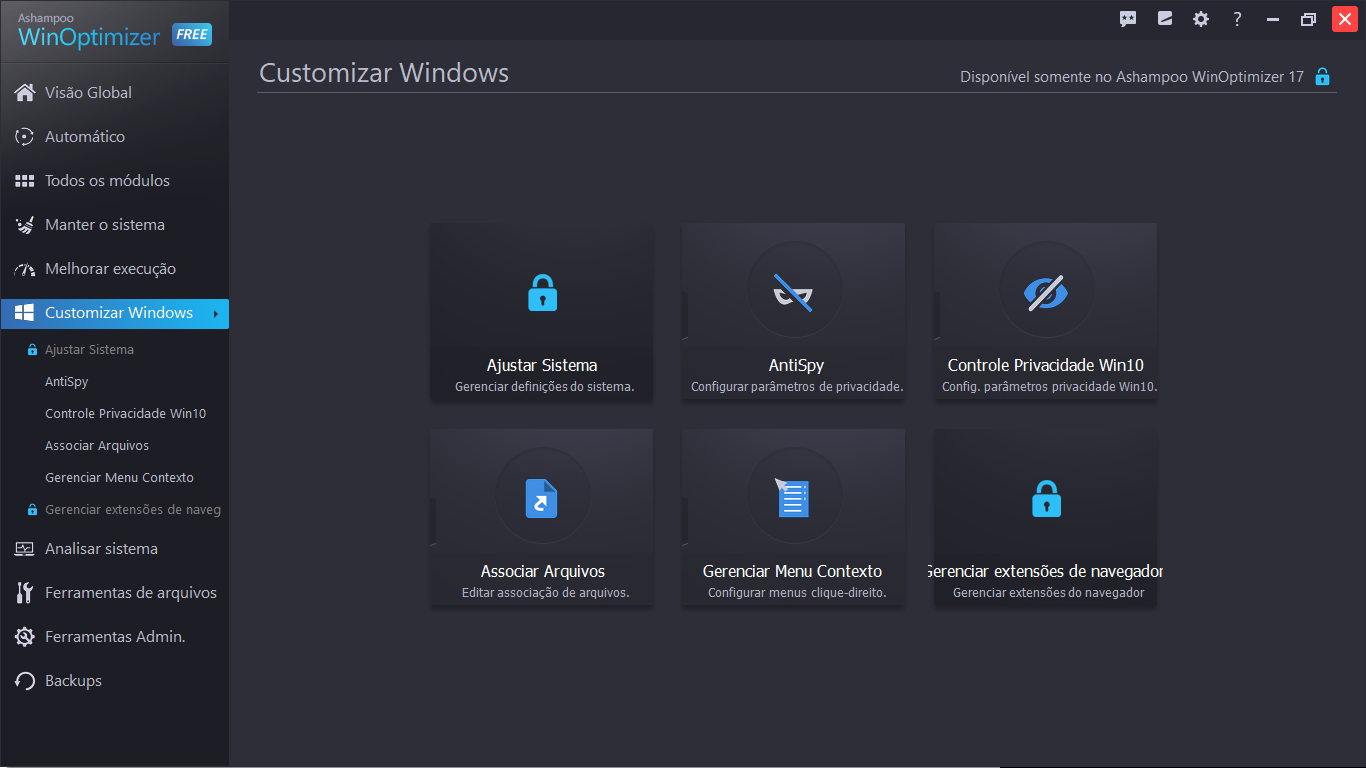Click the text Gerenciar extensões do navegador
The width and height of the screenshot is (1366, 768).
click(x=1048, y=593)
